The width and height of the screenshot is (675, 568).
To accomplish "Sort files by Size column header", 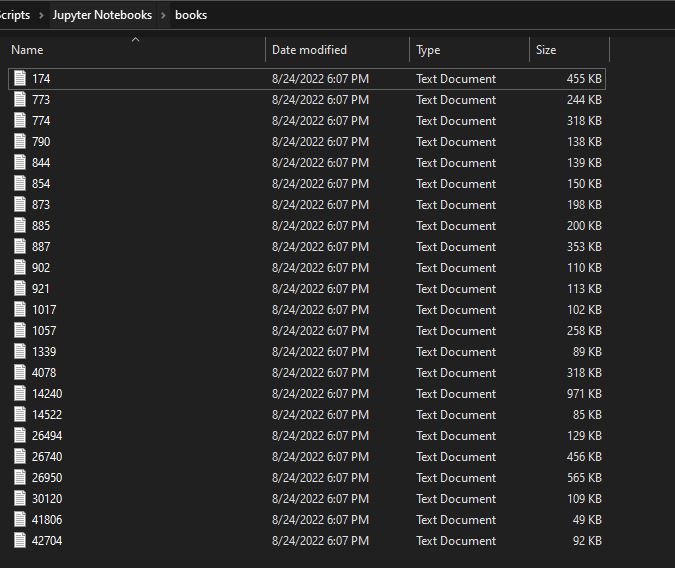I will 546,50.
